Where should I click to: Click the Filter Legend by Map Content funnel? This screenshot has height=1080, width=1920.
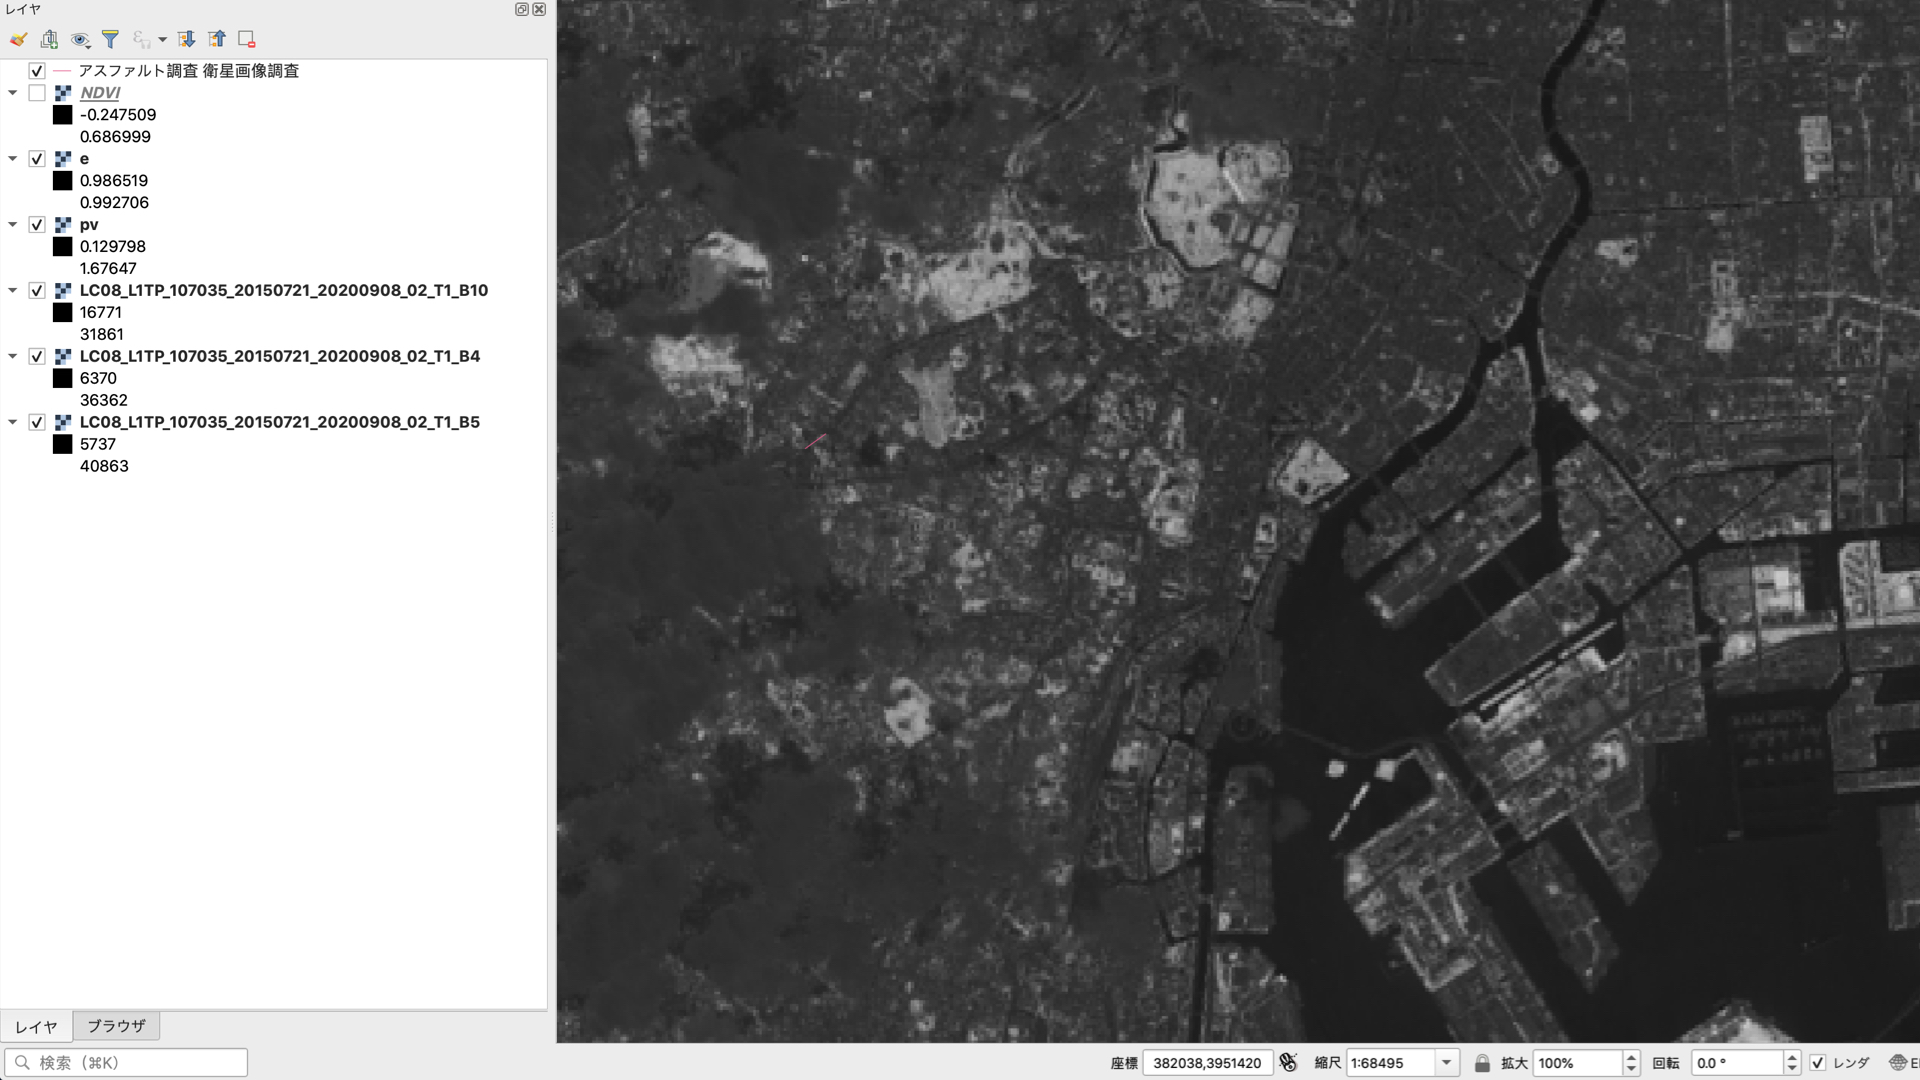pyautogui.click(x=110, y=39)
